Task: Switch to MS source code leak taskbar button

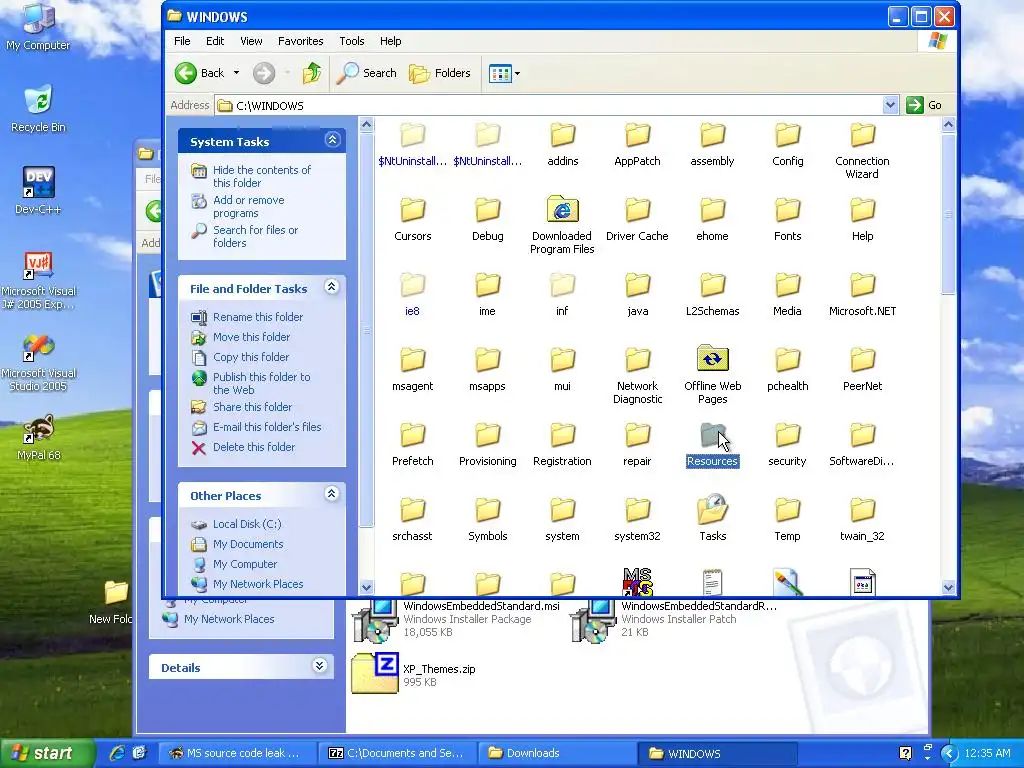Action: point(236,753)
